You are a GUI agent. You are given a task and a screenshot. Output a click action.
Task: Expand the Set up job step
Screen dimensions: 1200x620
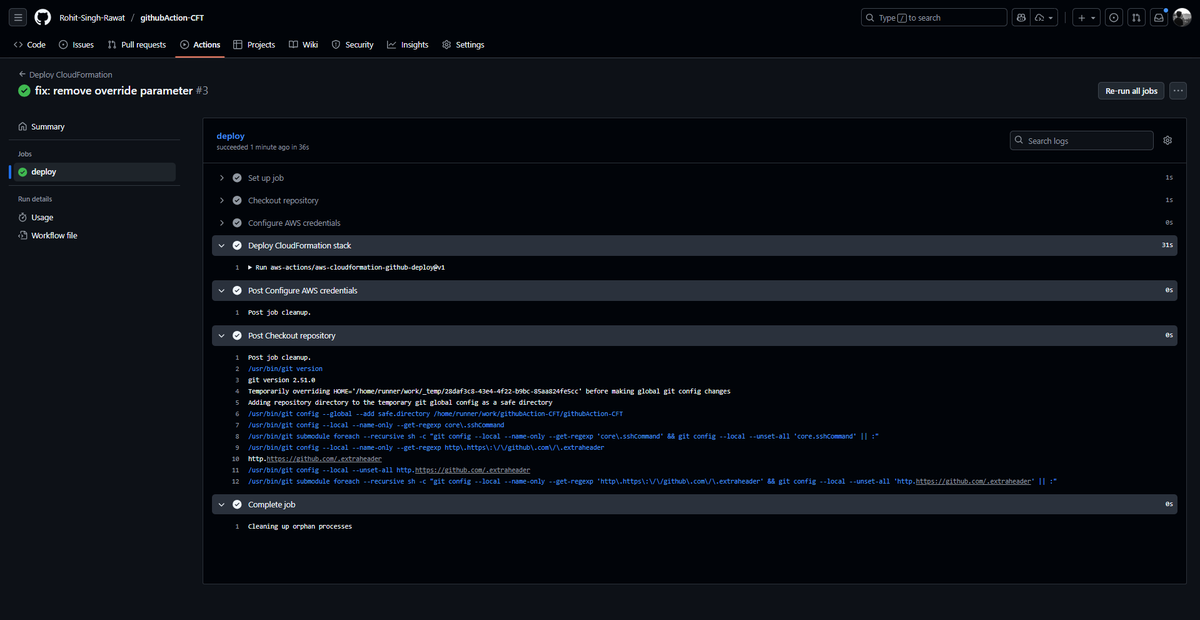coord(694,177)
